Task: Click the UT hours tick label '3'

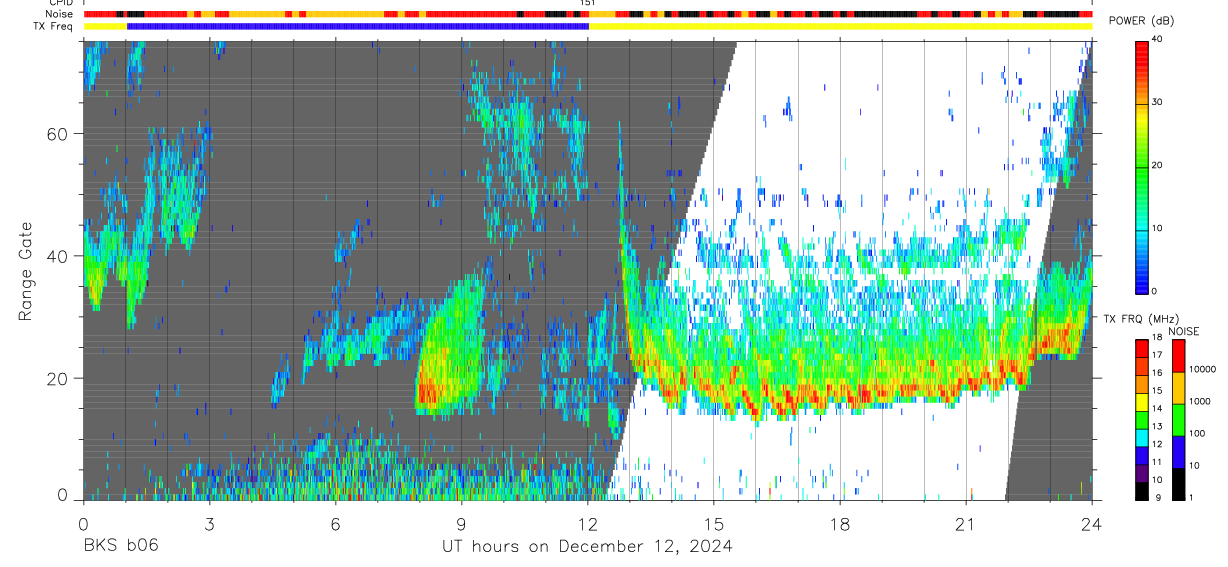Action: (209, 524)
